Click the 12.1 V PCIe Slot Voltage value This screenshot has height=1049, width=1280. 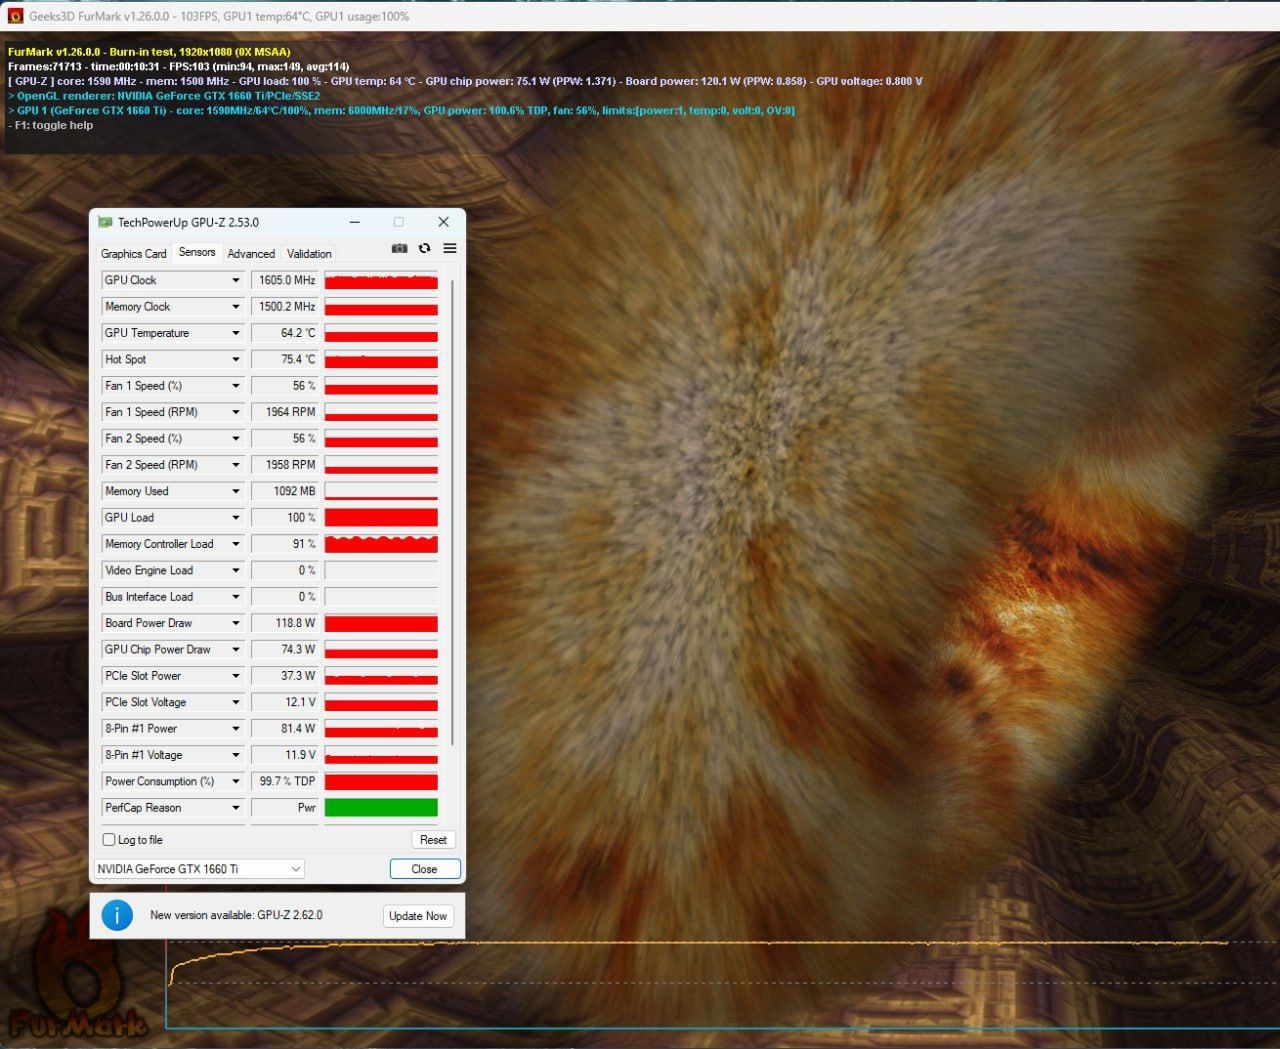click(285, 702)
